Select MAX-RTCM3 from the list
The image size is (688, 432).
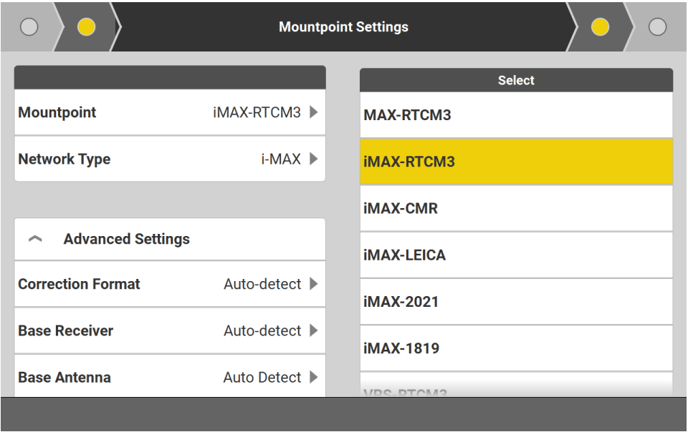point(516,115)
